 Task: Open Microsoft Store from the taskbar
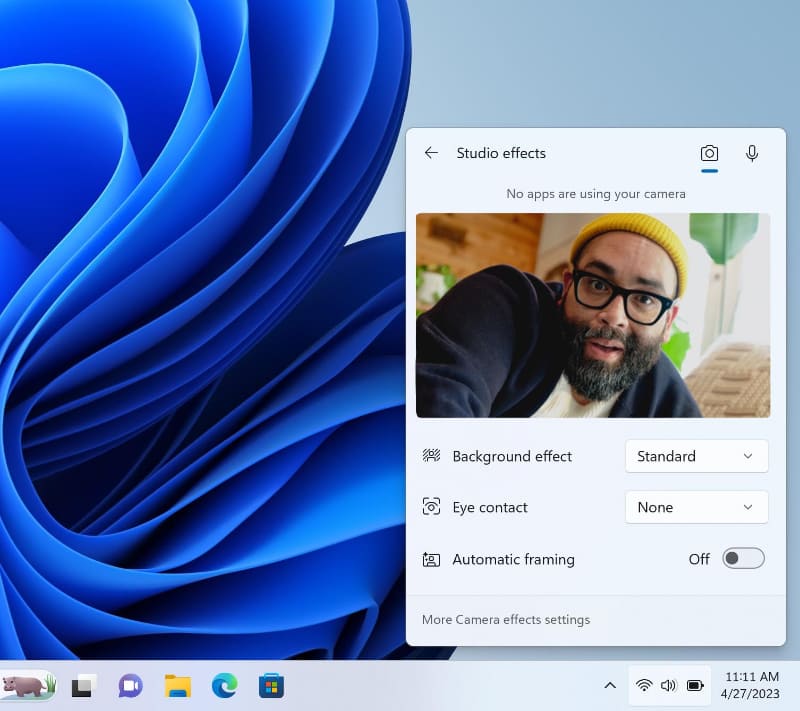click(271, 686)
